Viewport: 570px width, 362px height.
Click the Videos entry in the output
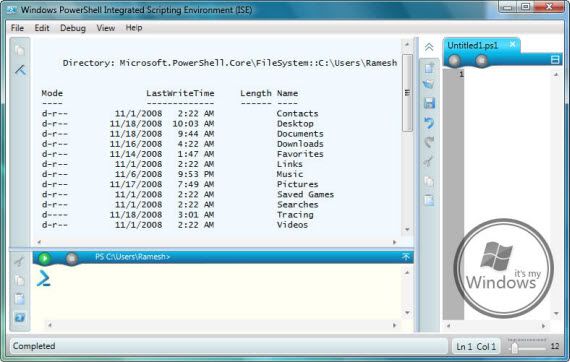(292, 225)
